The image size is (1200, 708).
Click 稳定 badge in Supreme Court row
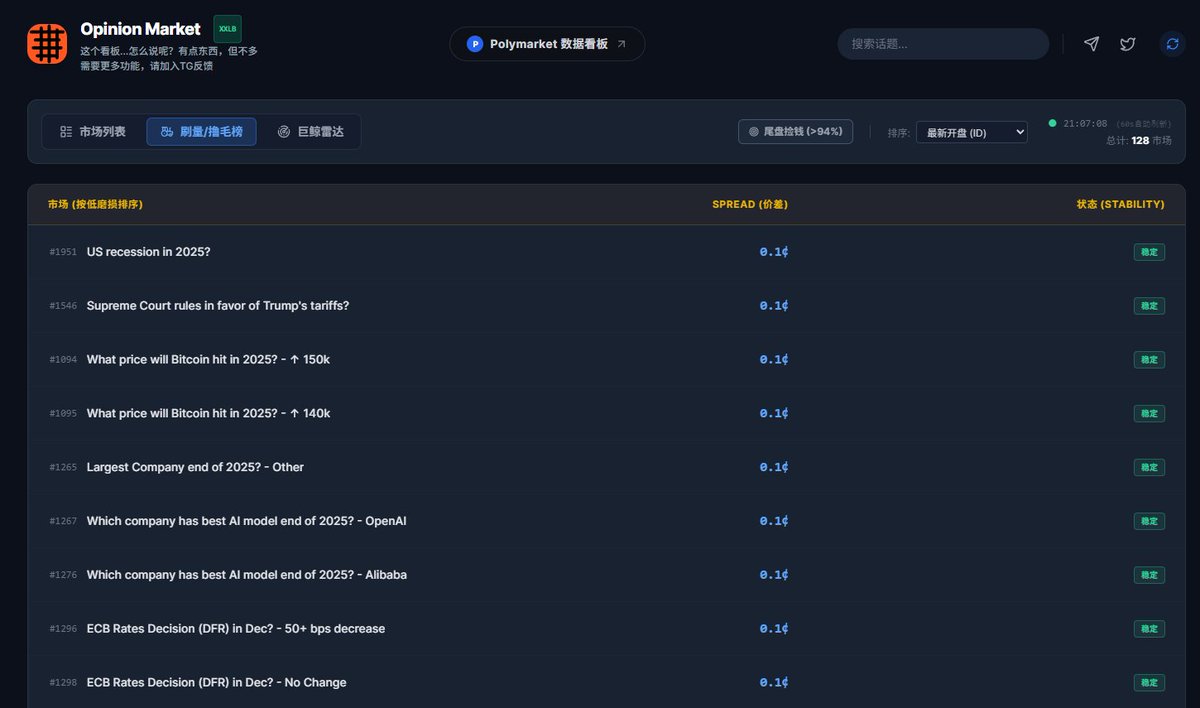click(1149, 306)
